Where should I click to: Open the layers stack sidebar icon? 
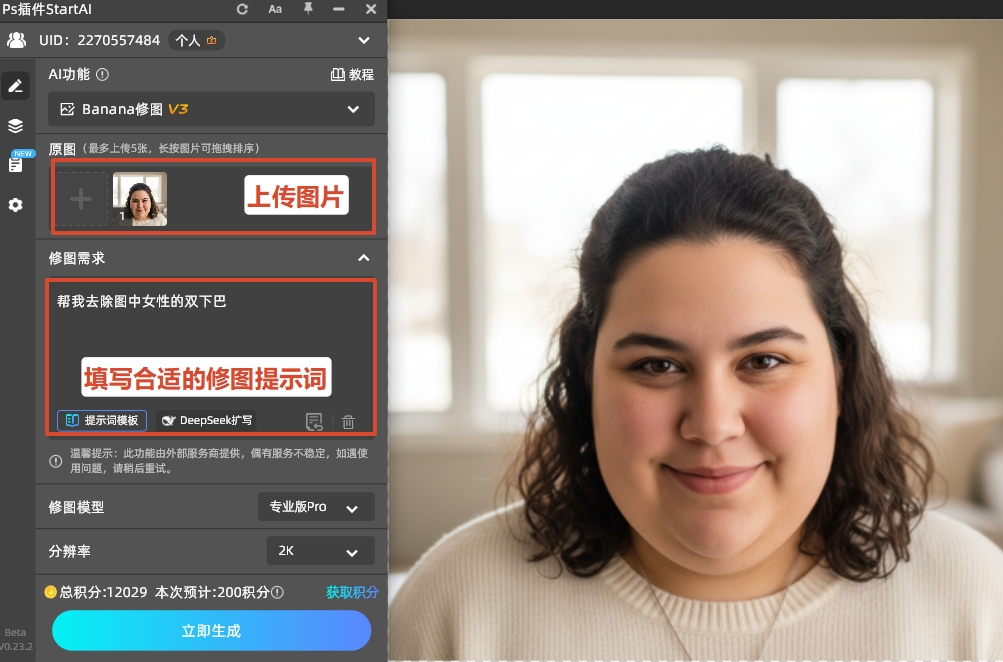tap(15, 126)
